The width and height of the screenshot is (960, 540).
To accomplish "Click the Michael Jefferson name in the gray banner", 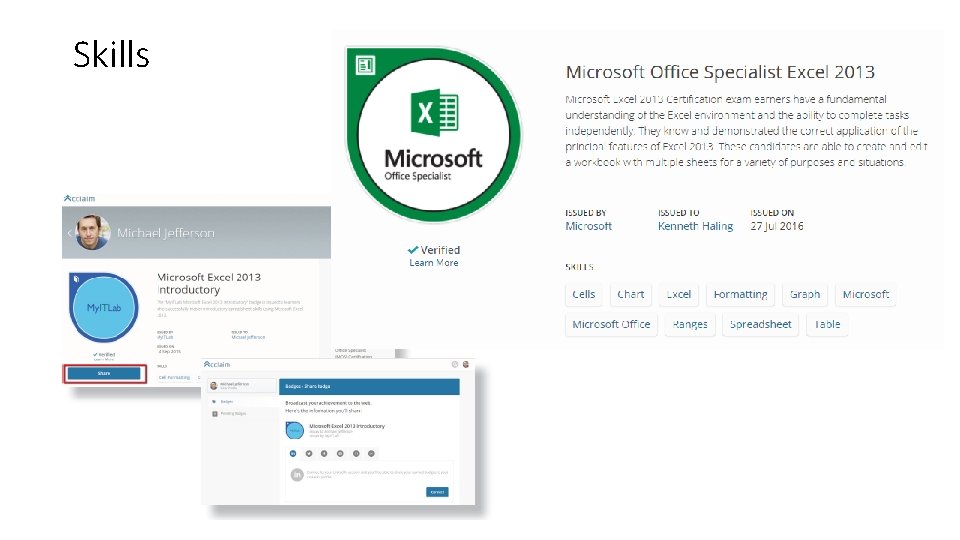I will pyautogui.click(x=166, y=233).
